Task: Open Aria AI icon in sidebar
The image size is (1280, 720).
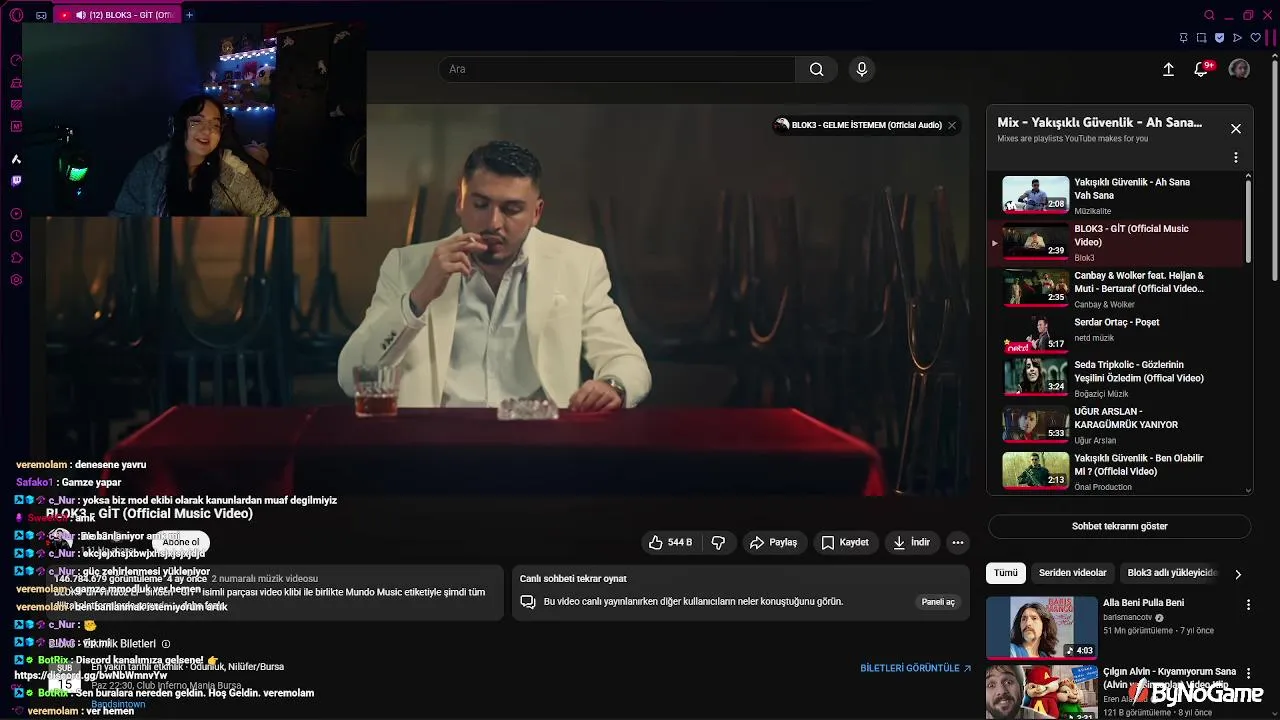Action: 16,159
